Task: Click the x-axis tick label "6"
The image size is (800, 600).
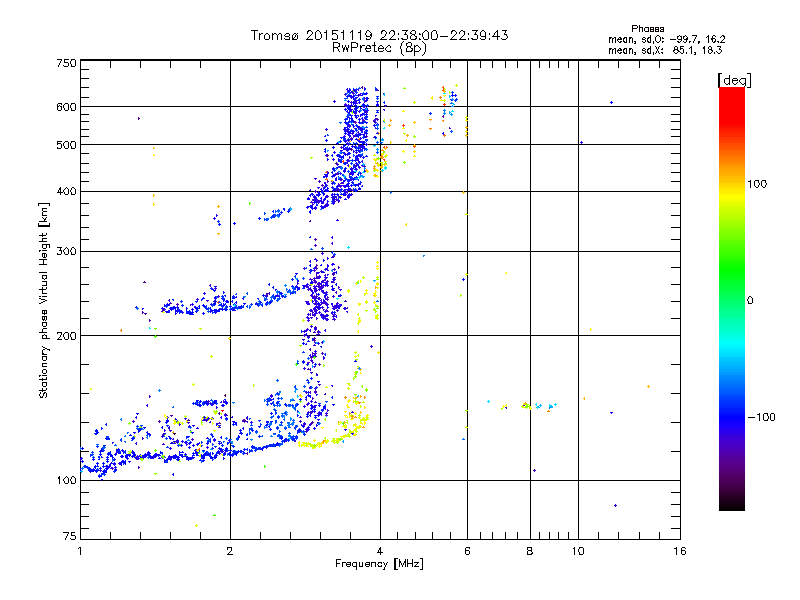Action: pyautogui.click(x=467, y=551)
